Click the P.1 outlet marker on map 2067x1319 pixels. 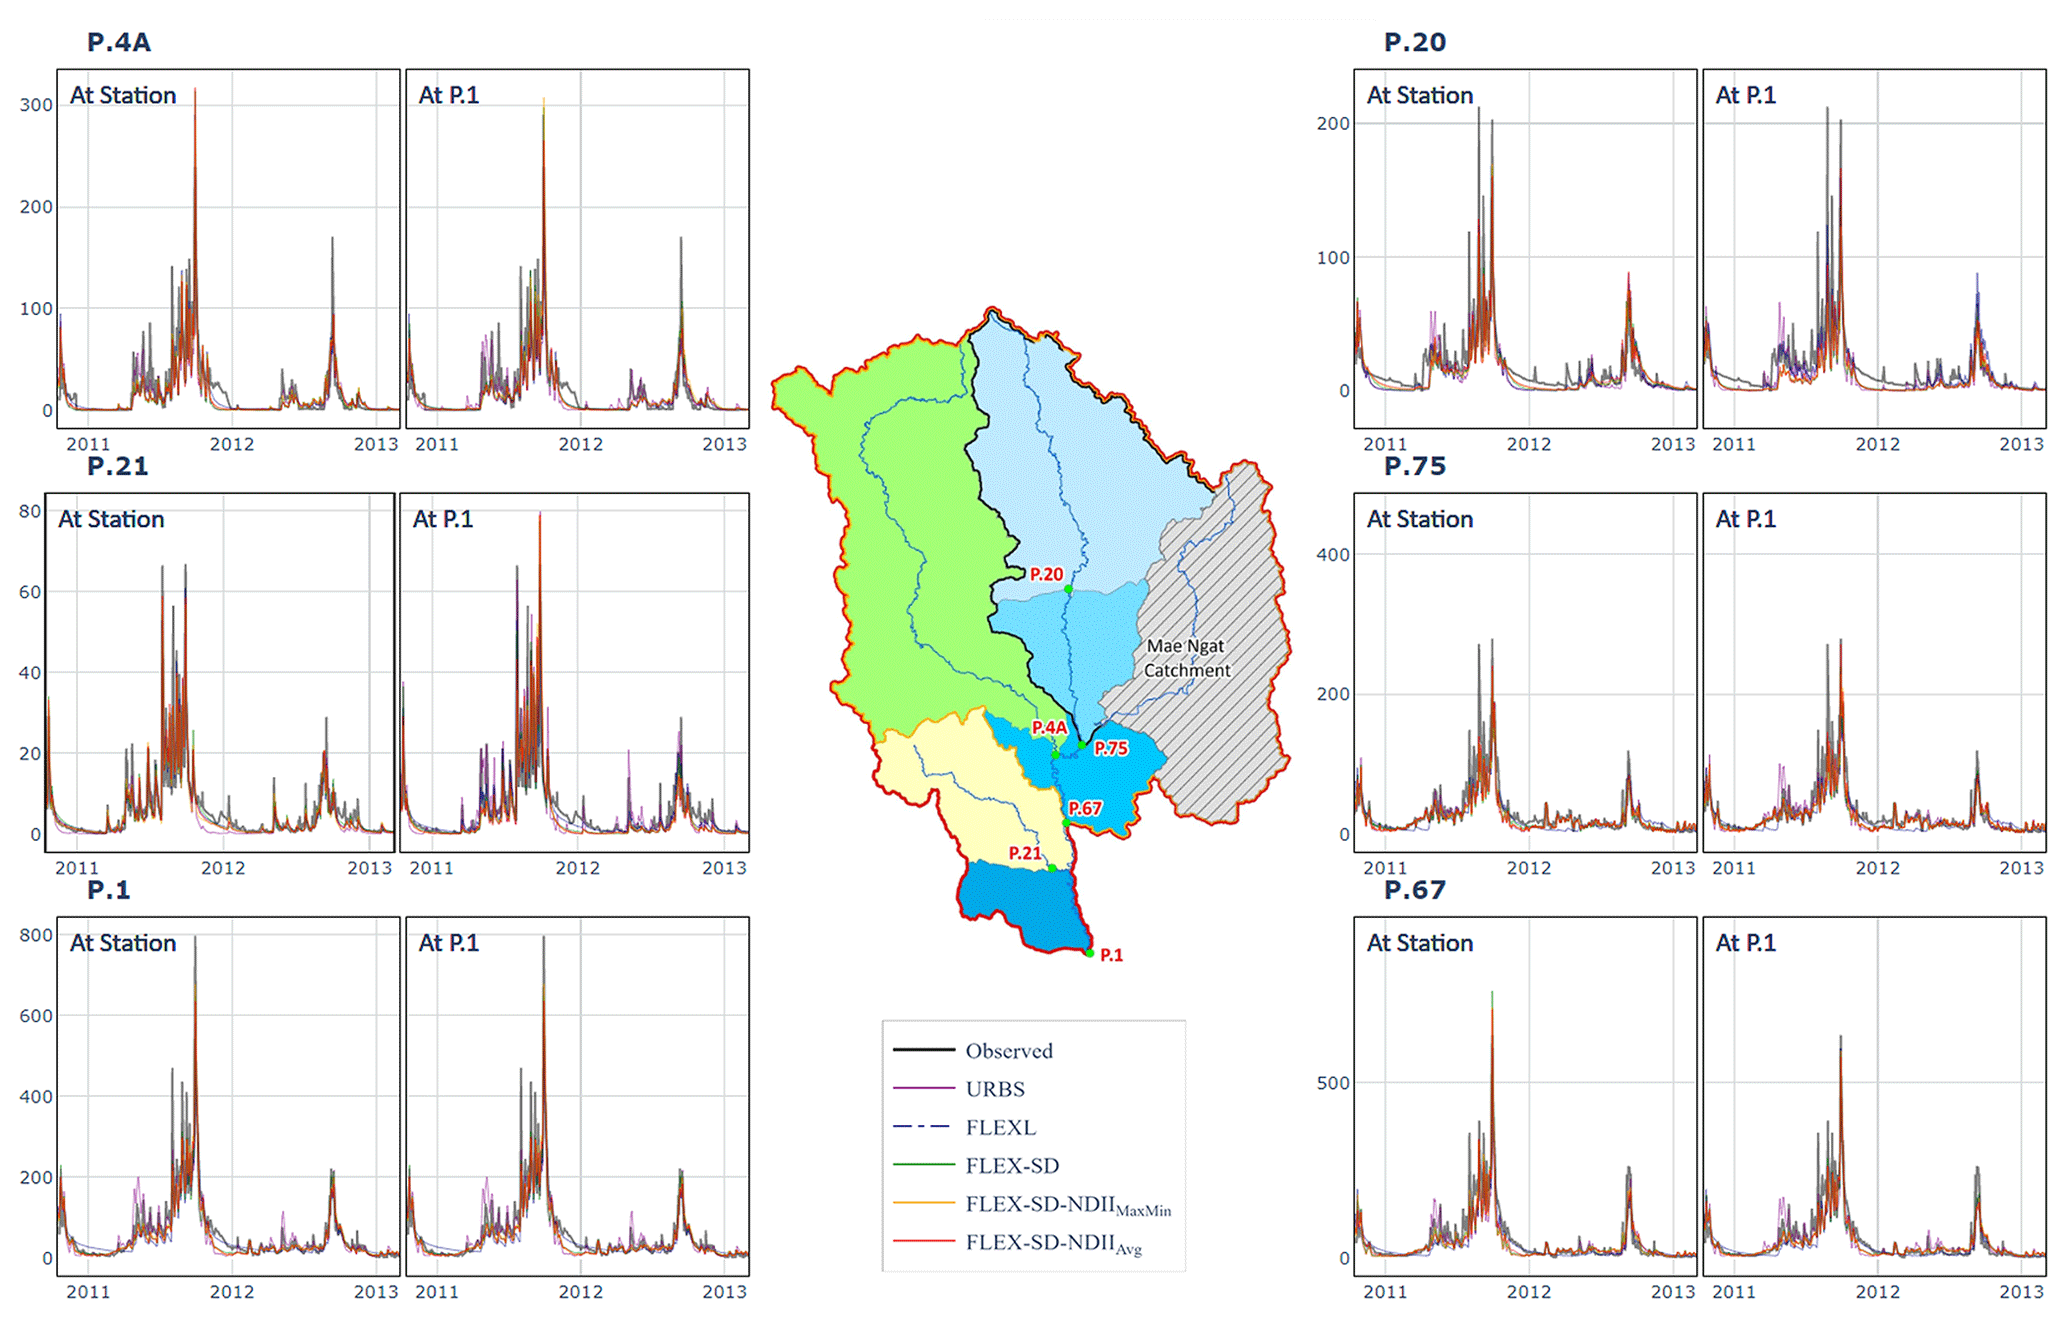tap(1089, 953)
